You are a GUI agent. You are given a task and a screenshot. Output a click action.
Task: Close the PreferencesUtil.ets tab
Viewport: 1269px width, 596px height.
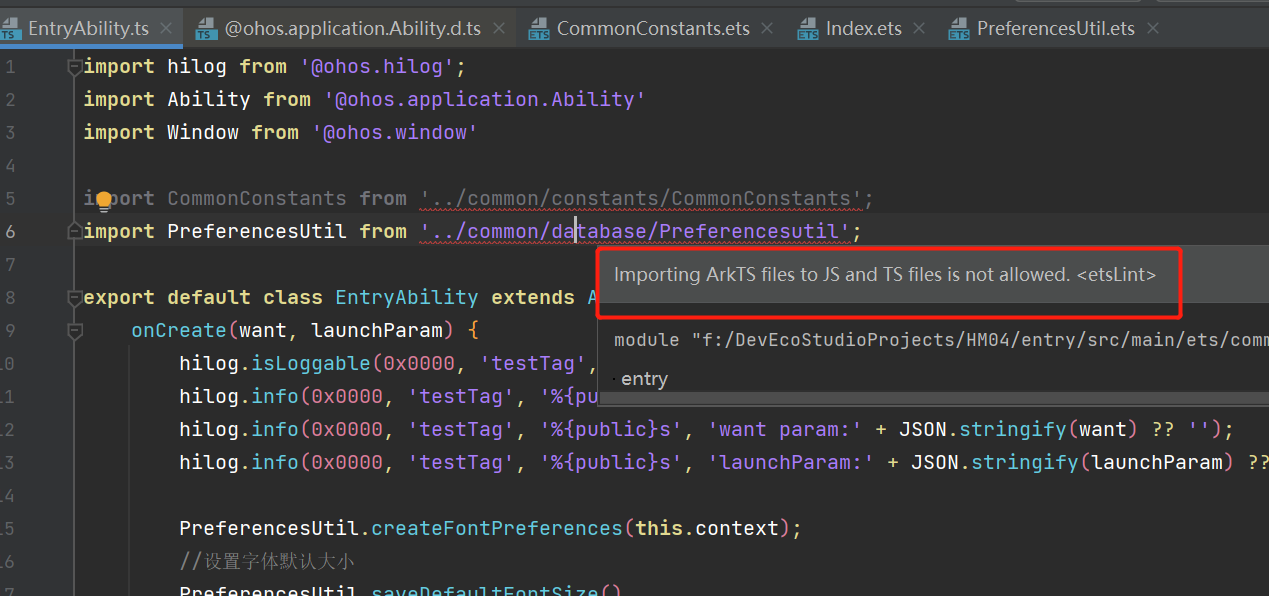click(1152, 29)
